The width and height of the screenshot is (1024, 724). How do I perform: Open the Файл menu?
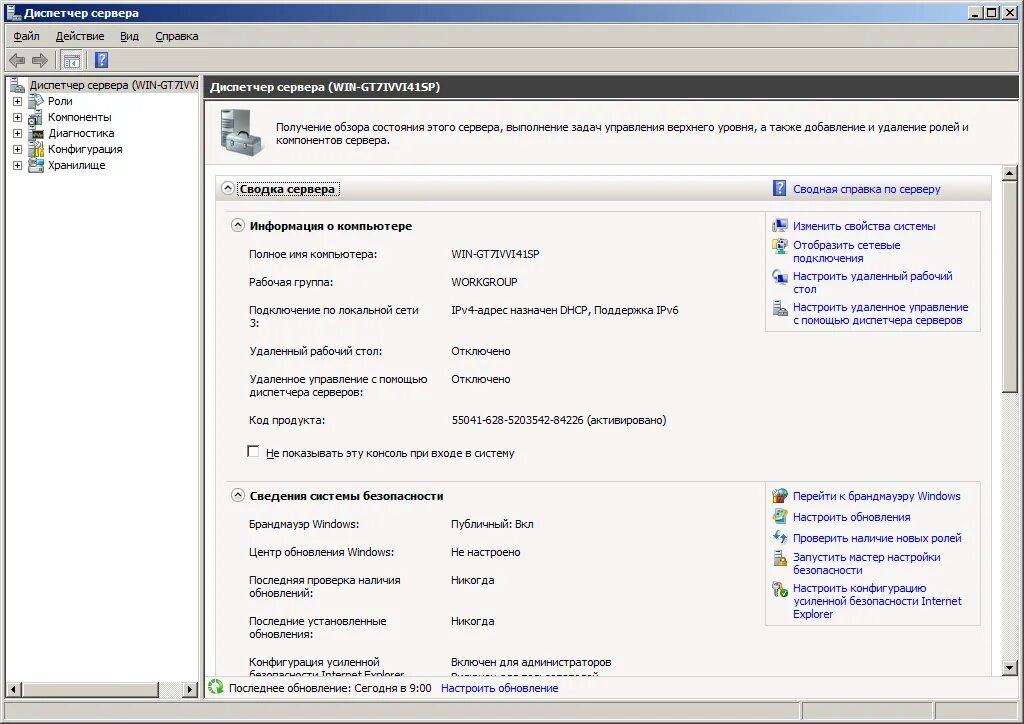26,37
